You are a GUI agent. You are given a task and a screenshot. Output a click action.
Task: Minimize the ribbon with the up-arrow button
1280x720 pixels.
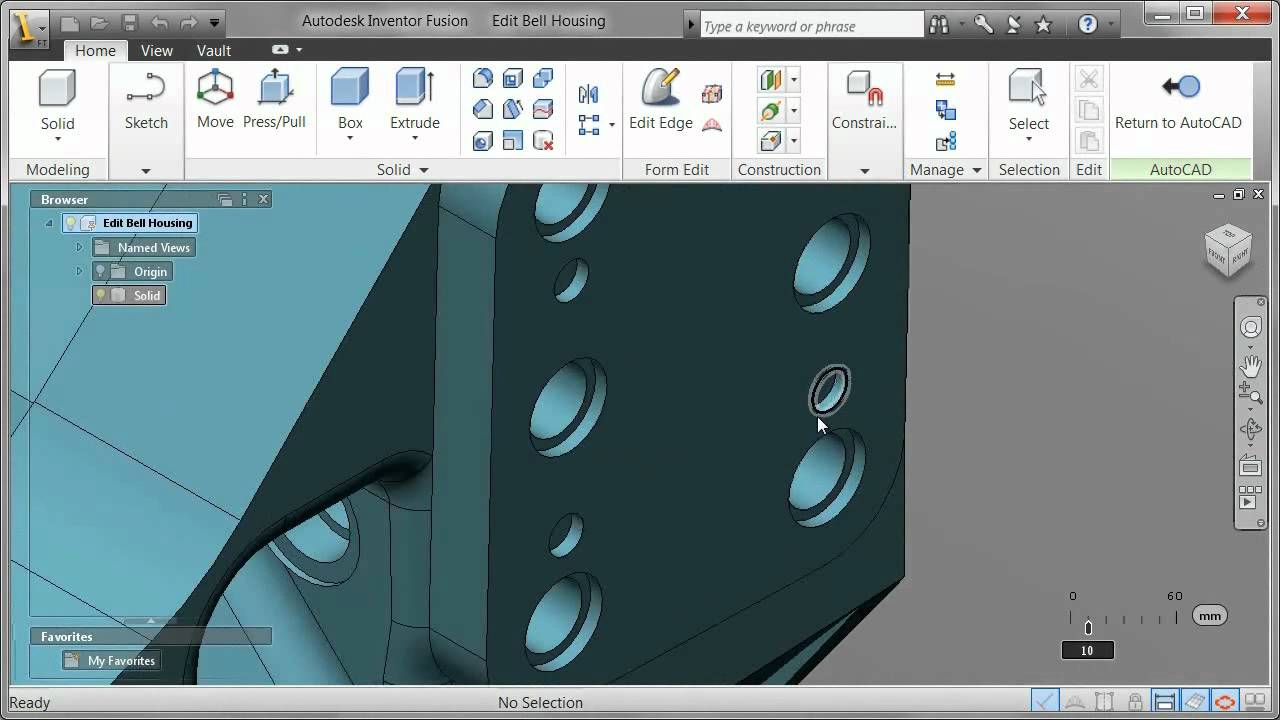[280, 49]
